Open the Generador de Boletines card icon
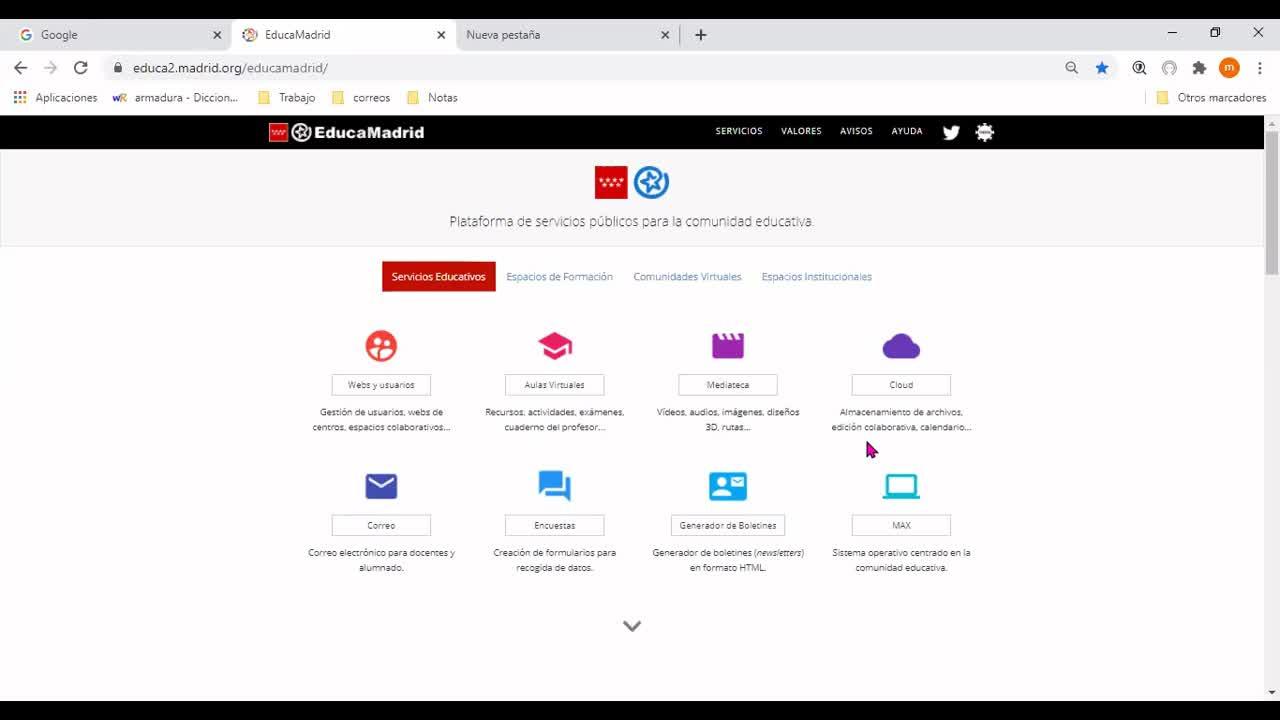Viewport: 1280px width, 720px height. (x=728, y=486)
